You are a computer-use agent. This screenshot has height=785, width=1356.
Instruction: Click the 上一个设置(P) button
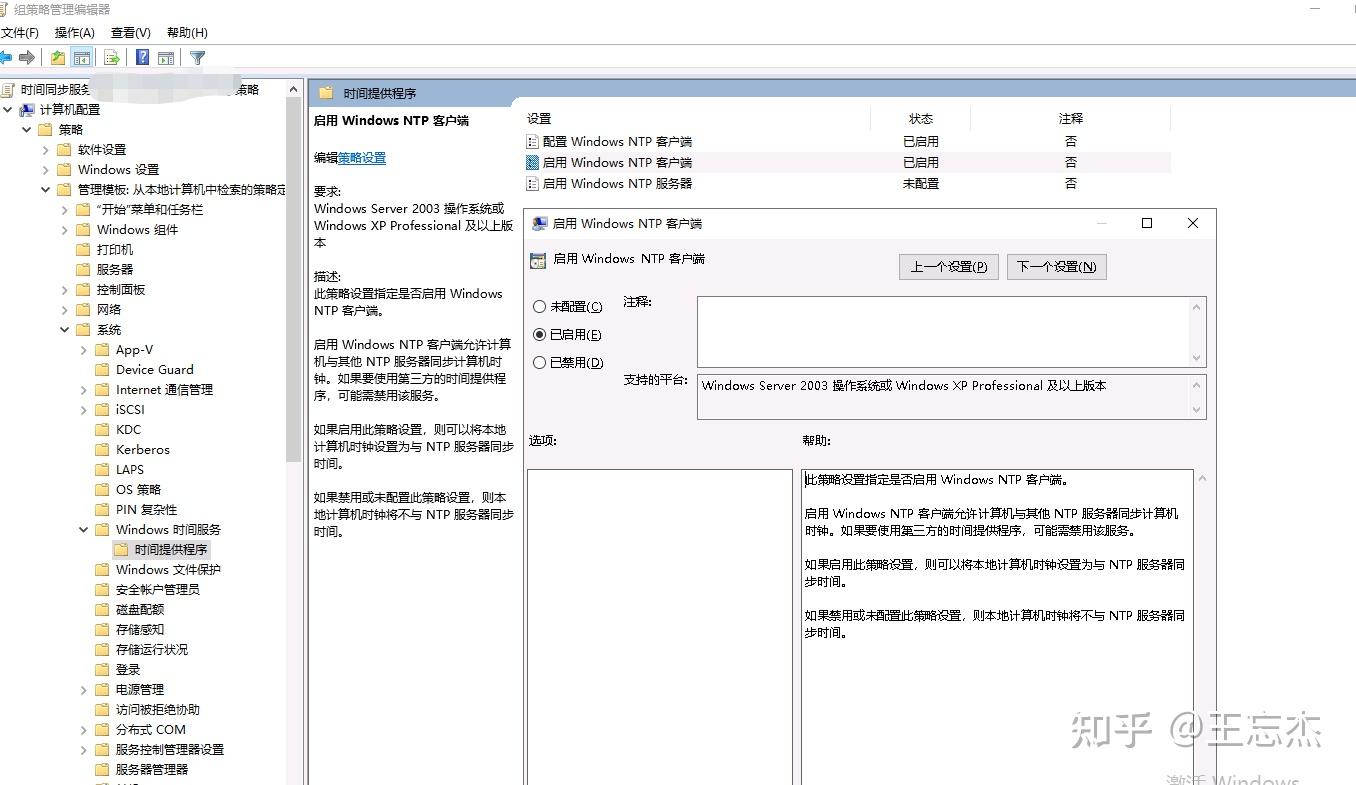point(949,267)
